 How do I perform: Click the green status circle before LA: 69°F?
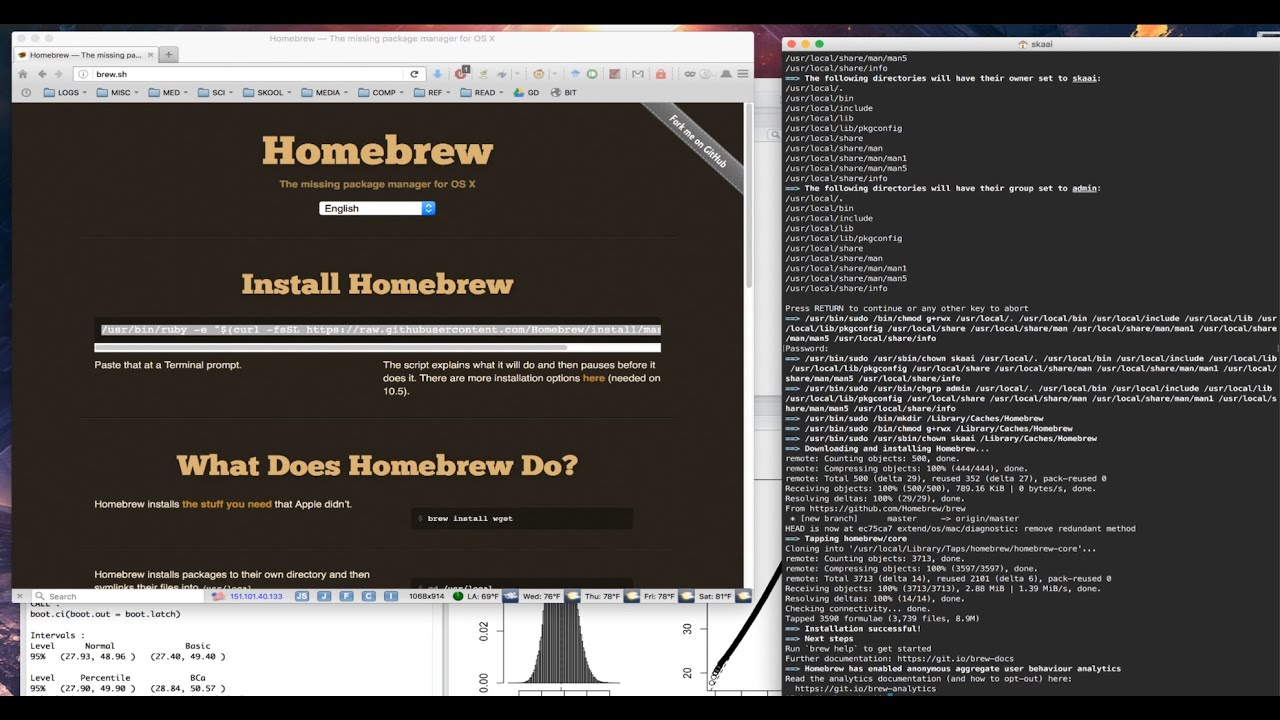[x=458, y=596]
